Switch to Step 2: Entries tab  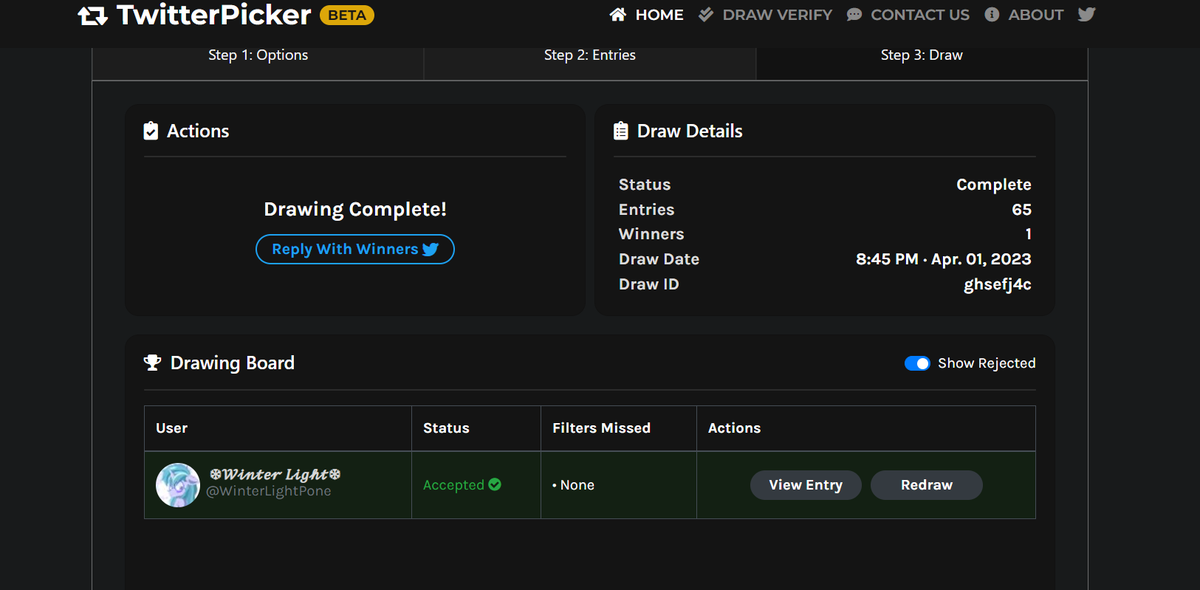(590, 55)
